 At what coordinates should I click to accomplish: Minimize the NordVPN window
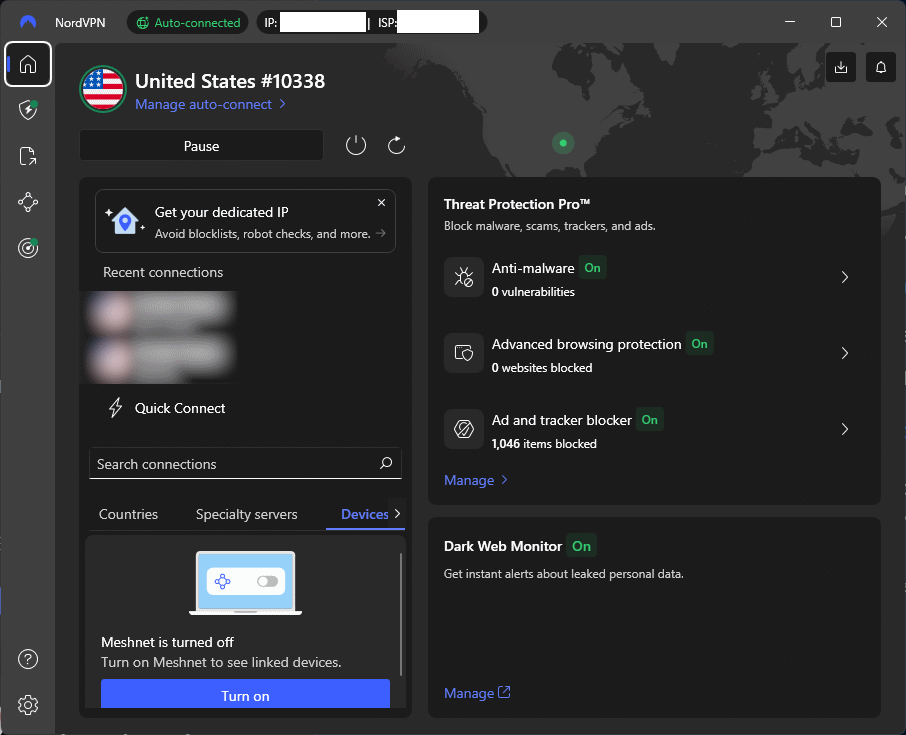[x=790, y=22]
